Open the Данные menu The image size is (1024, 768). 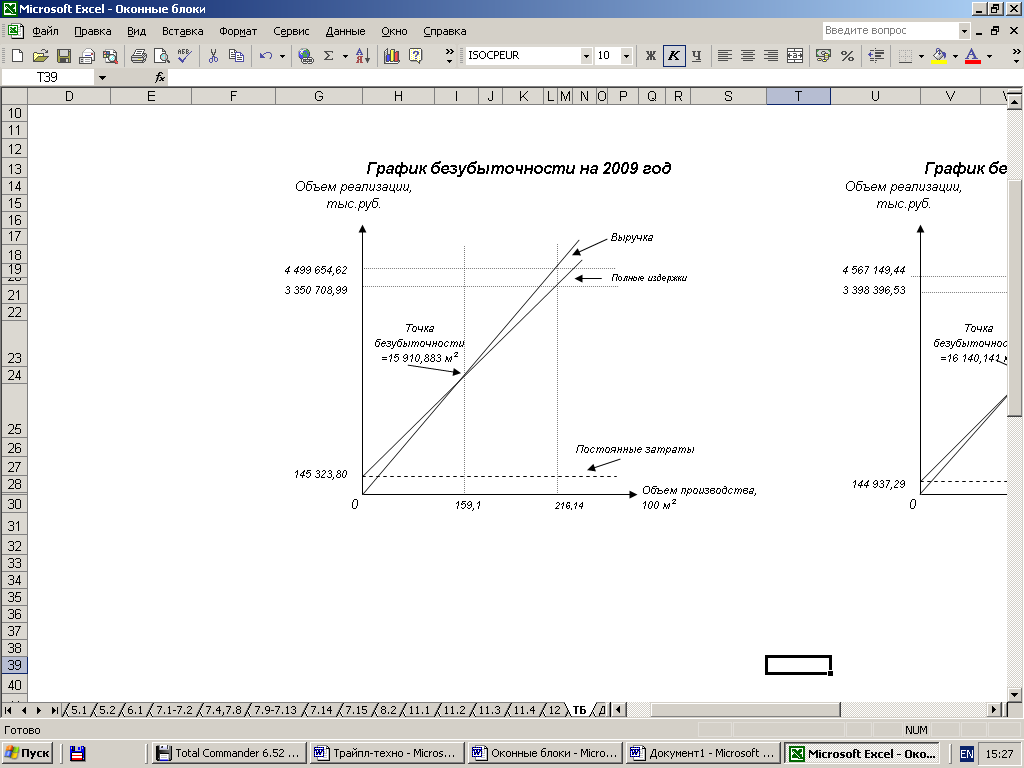pos(345,31)
